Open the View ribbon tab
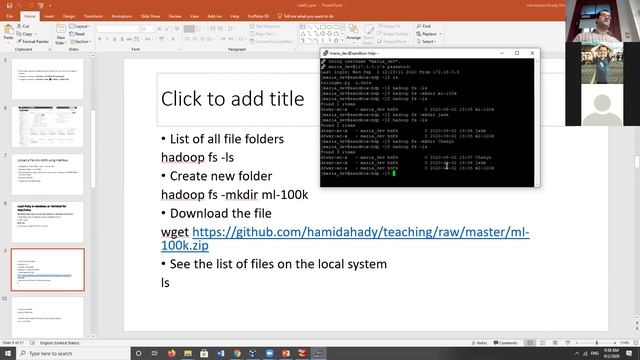The width and height of the screenshot is (640, 360). point(194,16)
